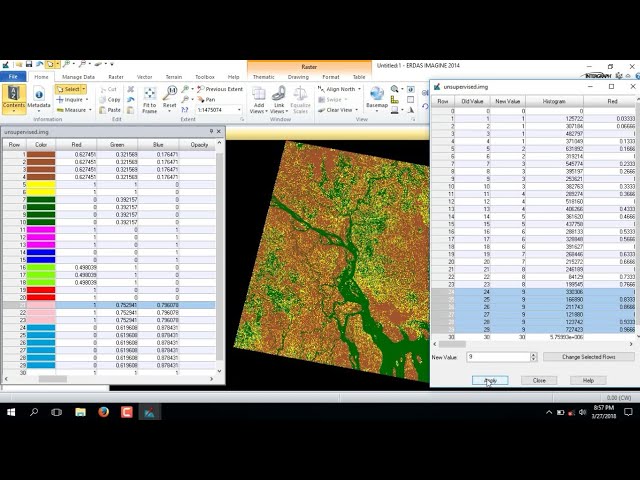The image size is (640, 480).
Task: Open the Task View taskbar icon
Action: [x=57, y=412]
